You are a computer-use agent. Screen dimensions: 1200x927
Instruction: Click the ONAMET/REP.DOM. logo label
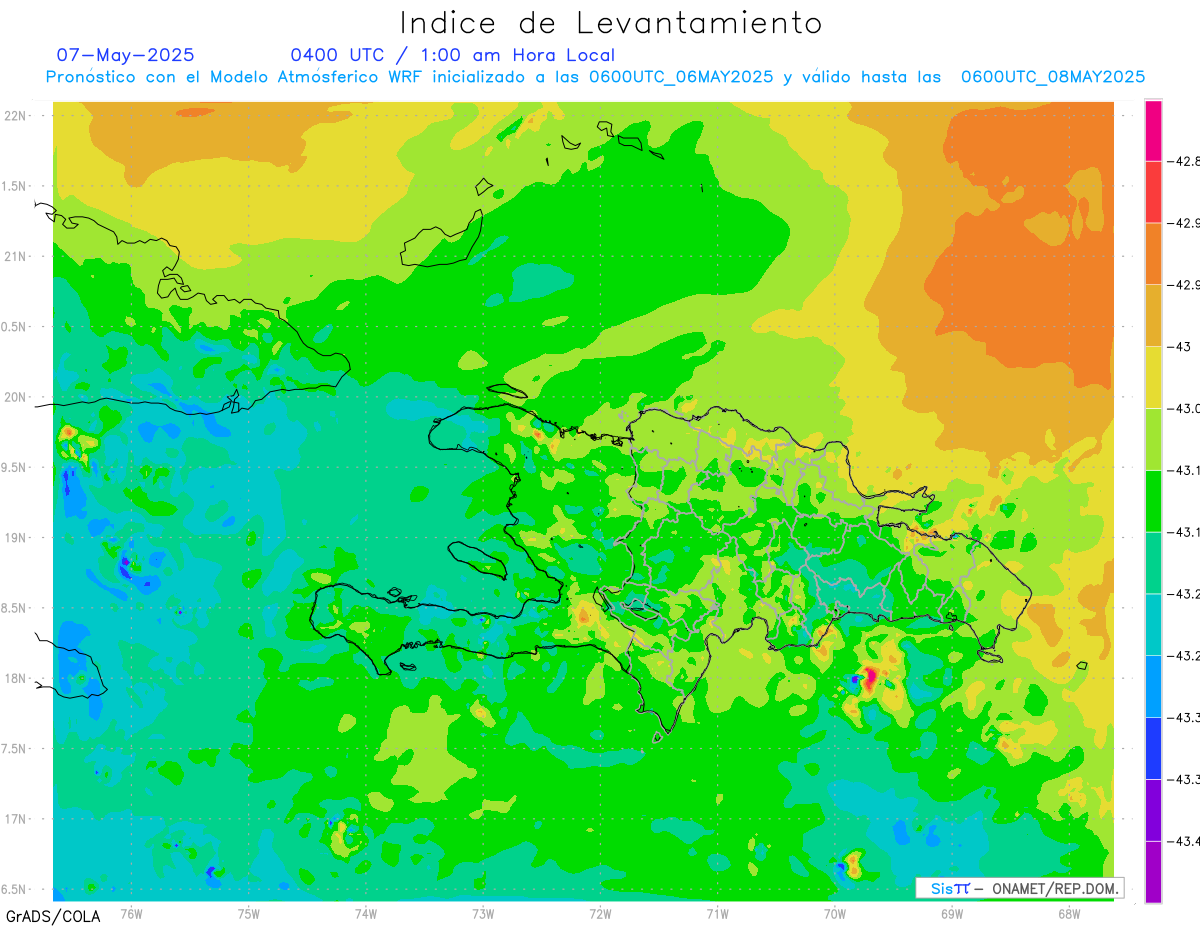[x=1019, y=888]
